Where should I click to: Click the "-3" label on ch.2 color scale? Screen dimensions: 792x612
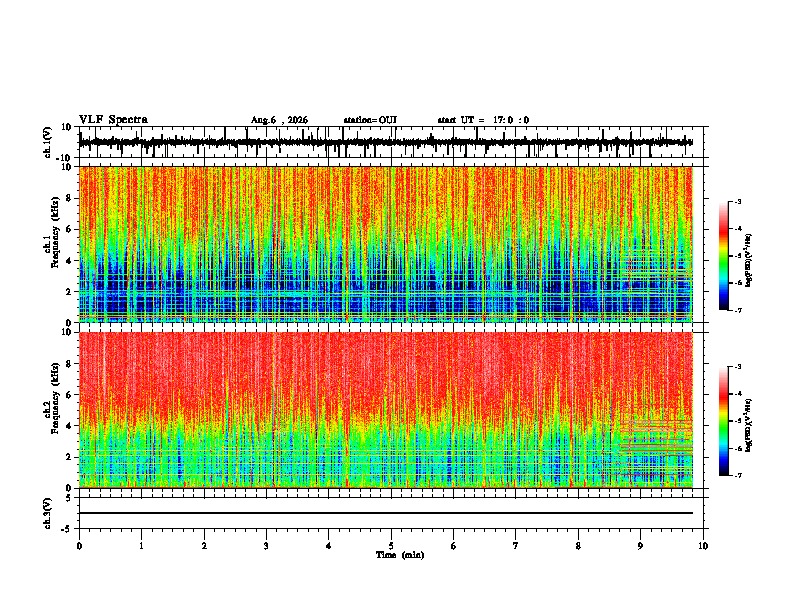737,367
